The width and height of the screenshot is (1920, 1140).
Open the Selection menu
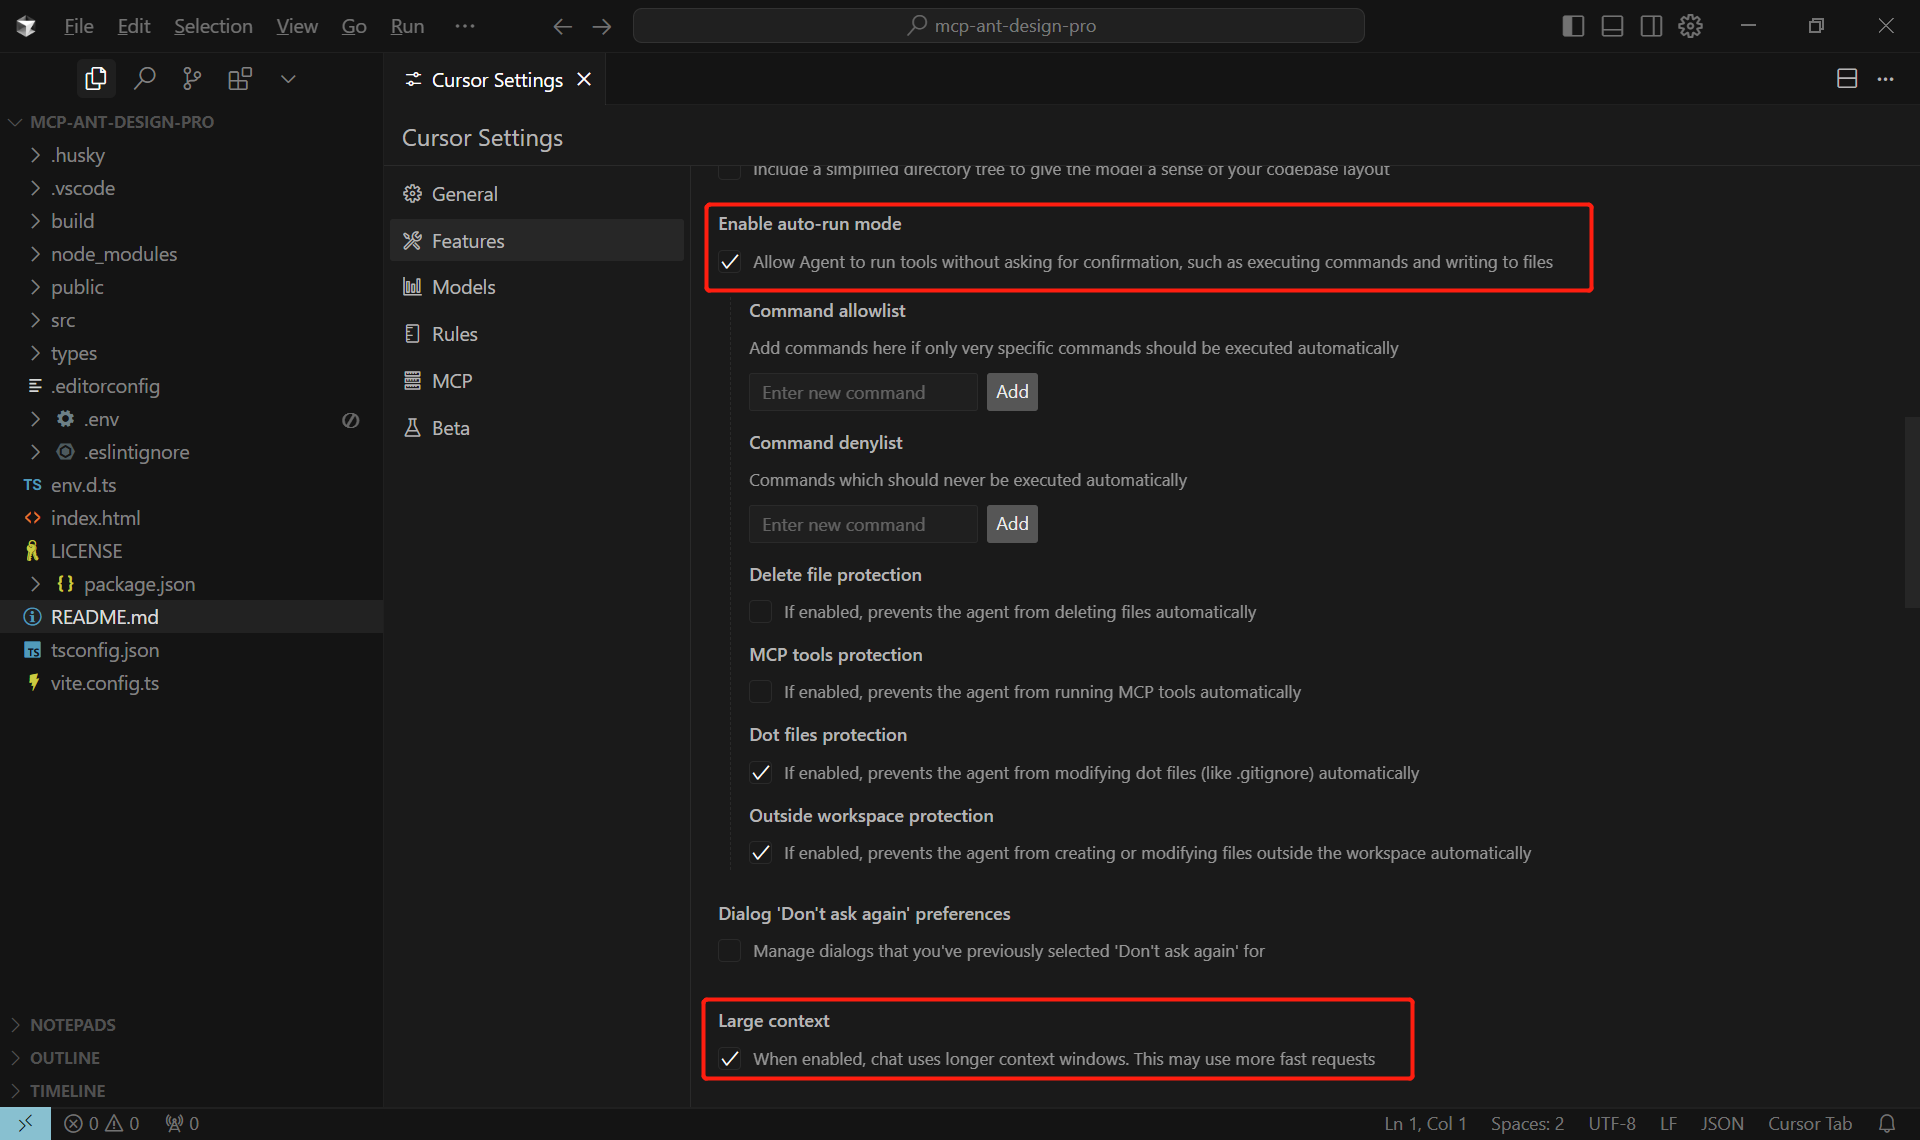[213, 26]
